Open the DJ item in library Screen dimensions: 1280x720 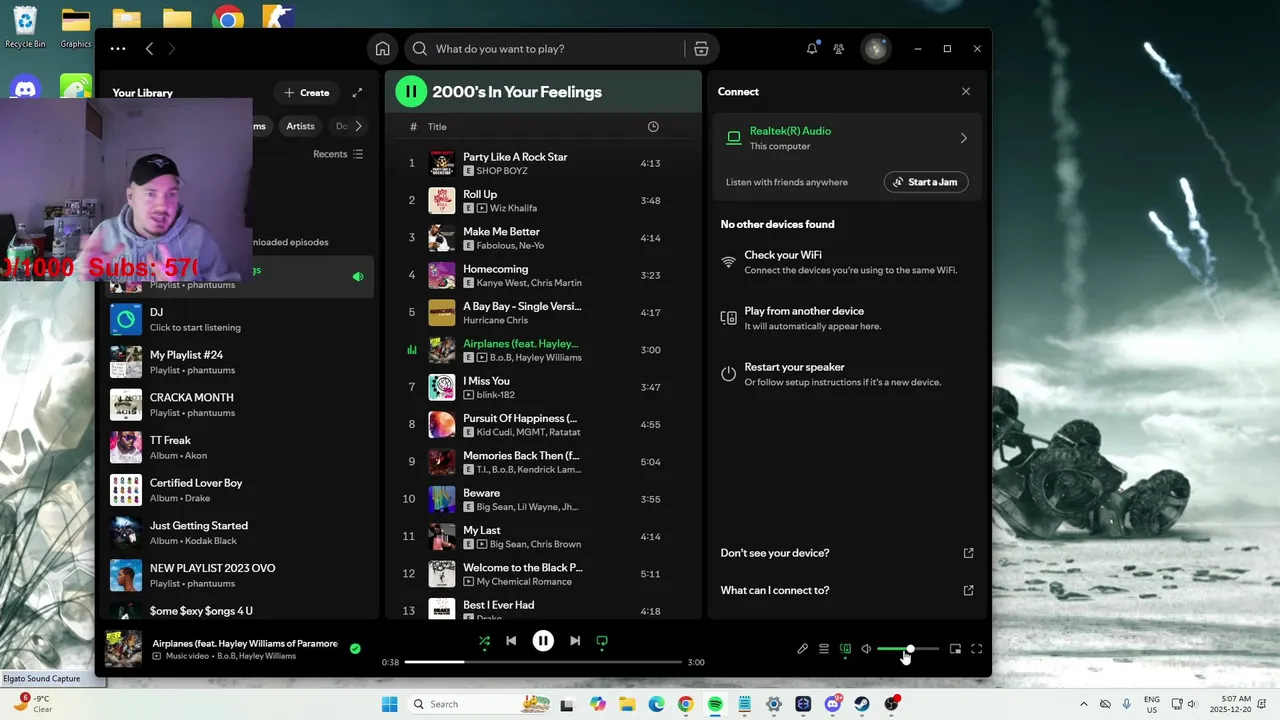240,319
